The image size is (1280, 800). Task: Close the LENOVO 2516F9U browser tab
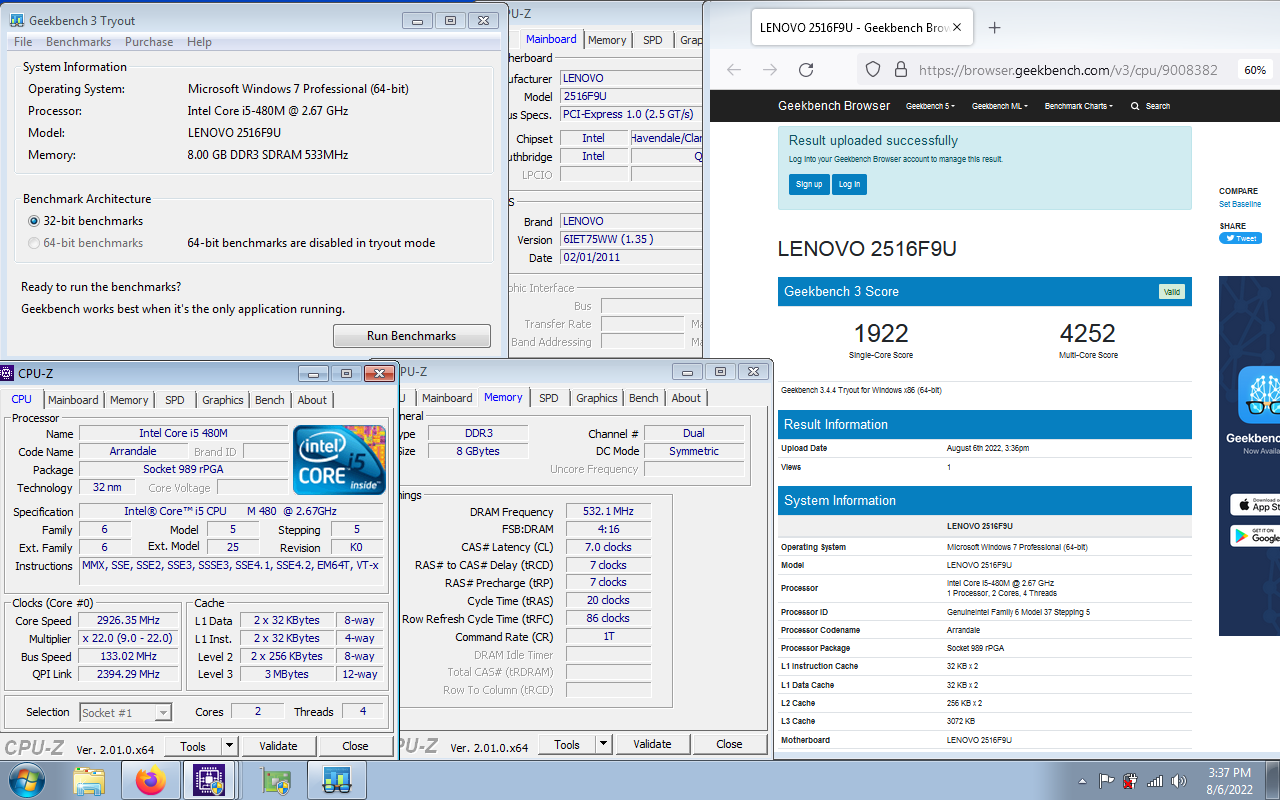[x=957, y=28]
